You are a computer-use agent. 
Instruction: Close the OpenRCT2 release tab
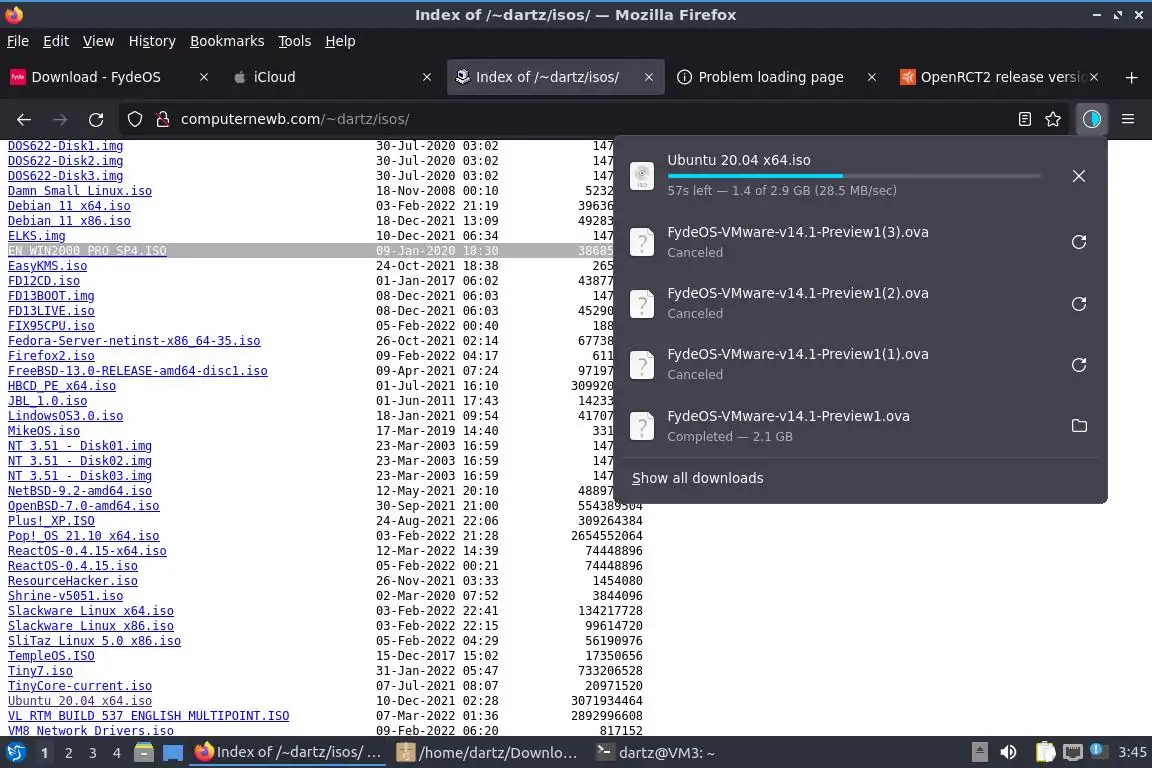1094,77
